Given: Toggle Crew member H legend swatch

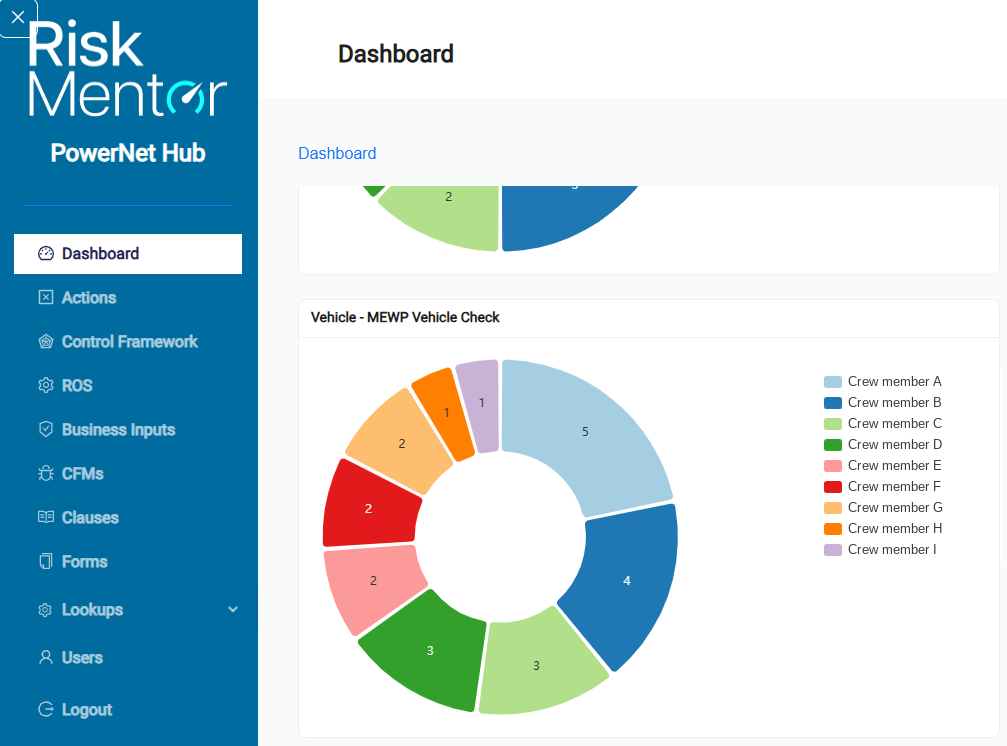Looking at the screenshot, I should click(x=832, y=529).
